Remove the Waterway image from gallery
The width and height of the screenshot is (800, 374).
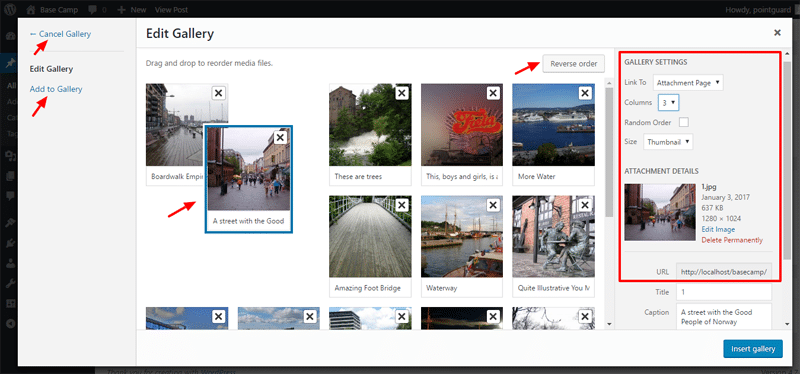[x=493, y=205]
